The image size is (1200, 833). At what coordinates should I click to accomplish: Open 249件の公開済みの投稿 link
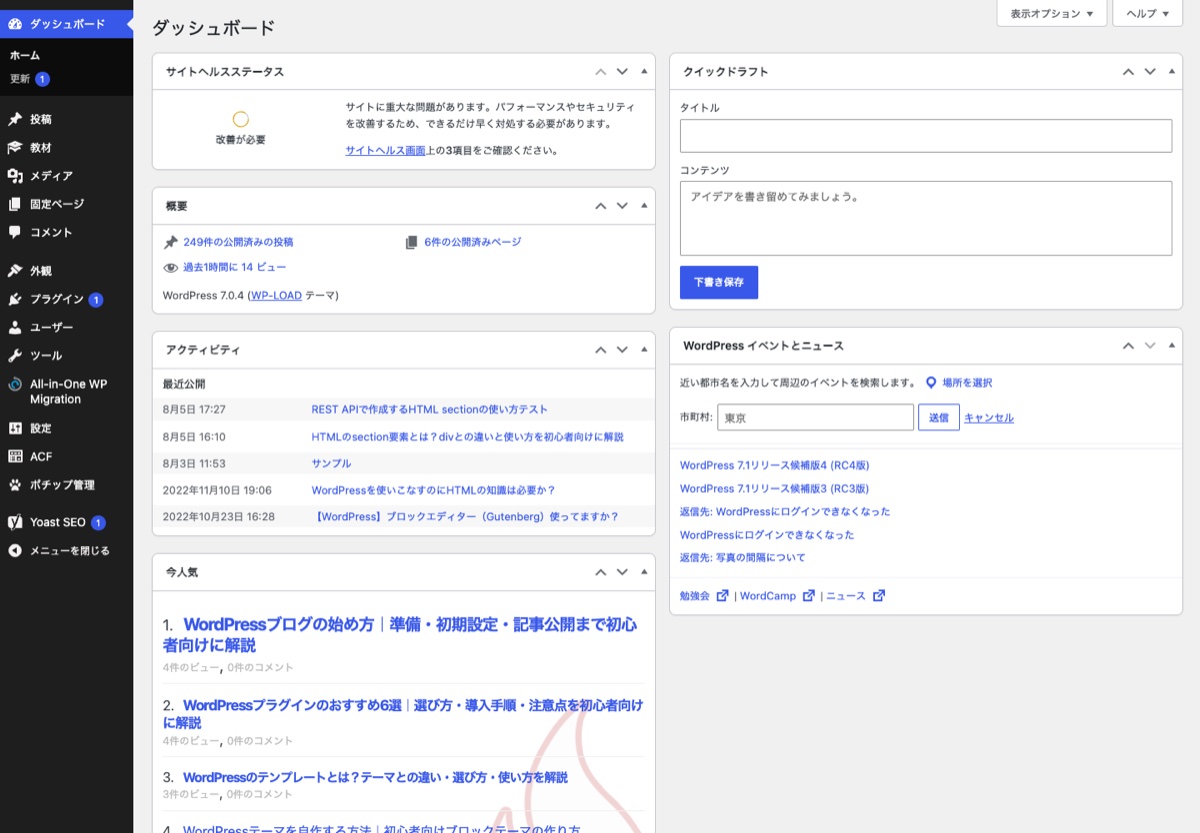238,242
